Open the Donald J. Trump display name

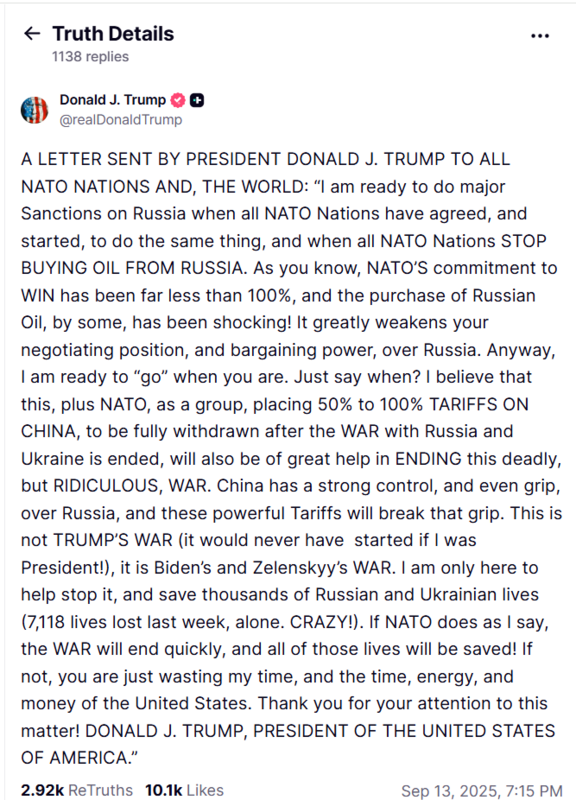click(x=113, y=99)
